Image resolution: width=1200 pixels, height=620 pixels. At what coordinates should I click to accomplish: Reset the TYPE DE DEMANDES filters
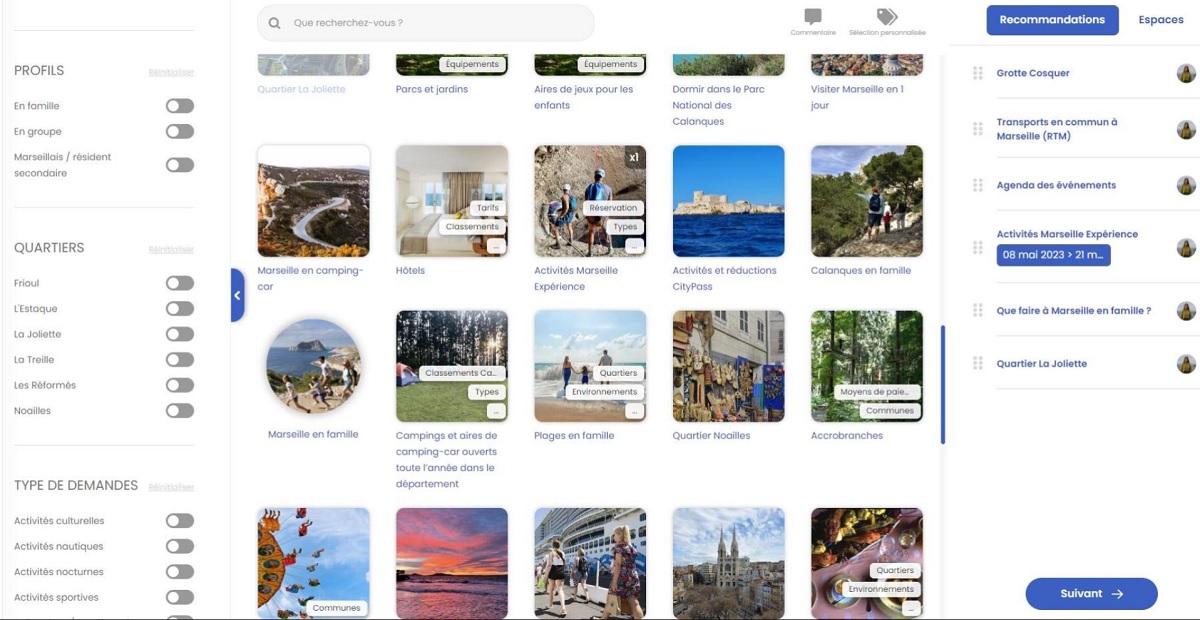(171, 487)
